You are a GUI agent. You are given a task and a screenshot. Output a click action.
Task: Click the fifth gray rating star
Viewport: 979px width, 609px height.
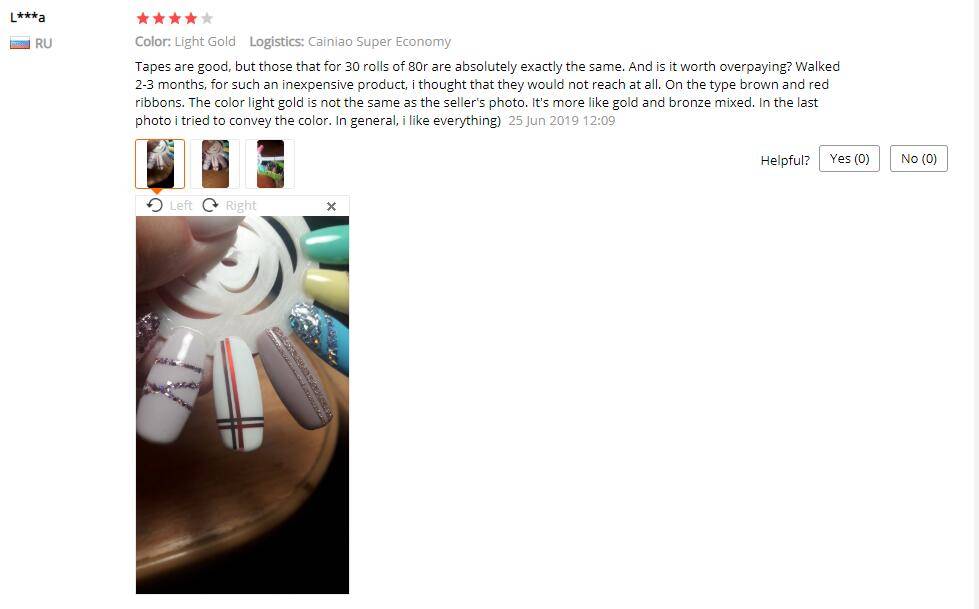(x=207, y=18)
